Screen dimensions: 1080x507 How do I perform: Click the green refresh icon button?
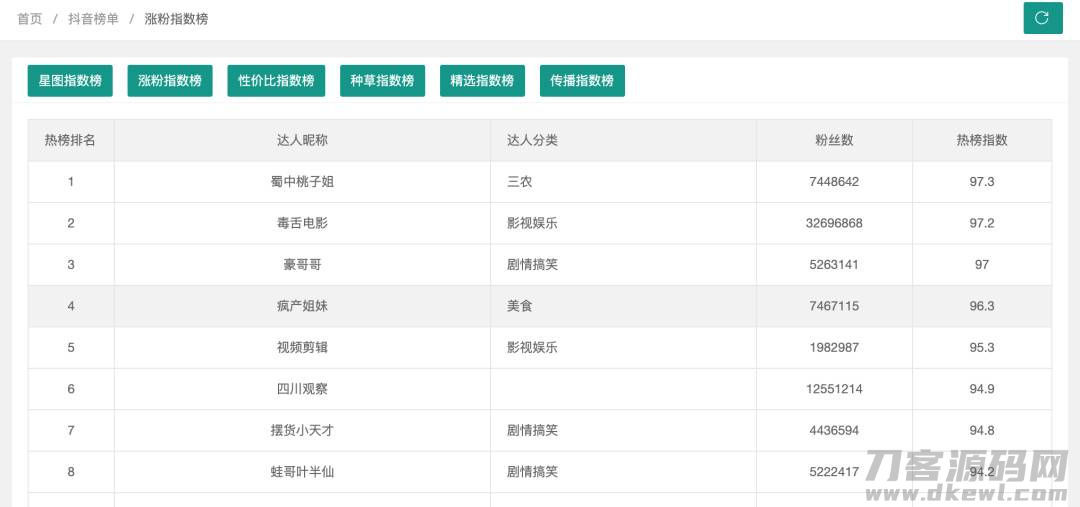coord(1043,18)
